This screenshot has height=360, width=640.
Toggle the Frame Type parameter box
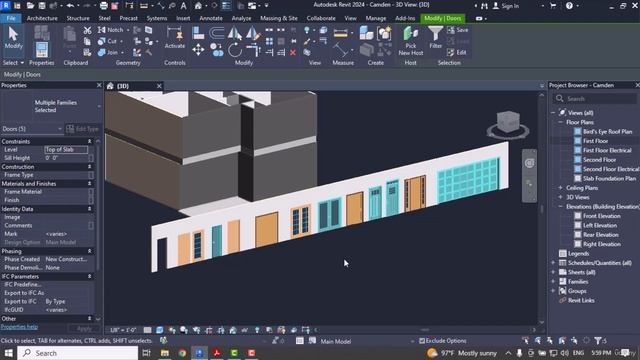[91, 175]
